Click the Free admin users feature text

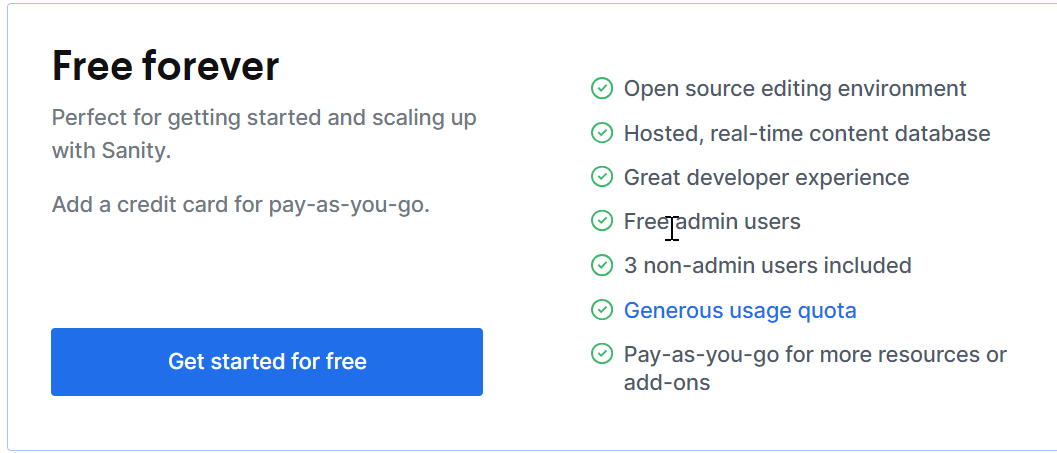pyautogui.click(x=712, y=221)
